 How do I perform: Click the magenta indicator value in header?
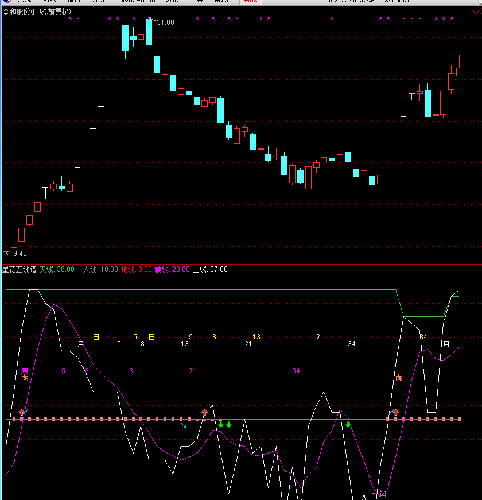(172, 269)
